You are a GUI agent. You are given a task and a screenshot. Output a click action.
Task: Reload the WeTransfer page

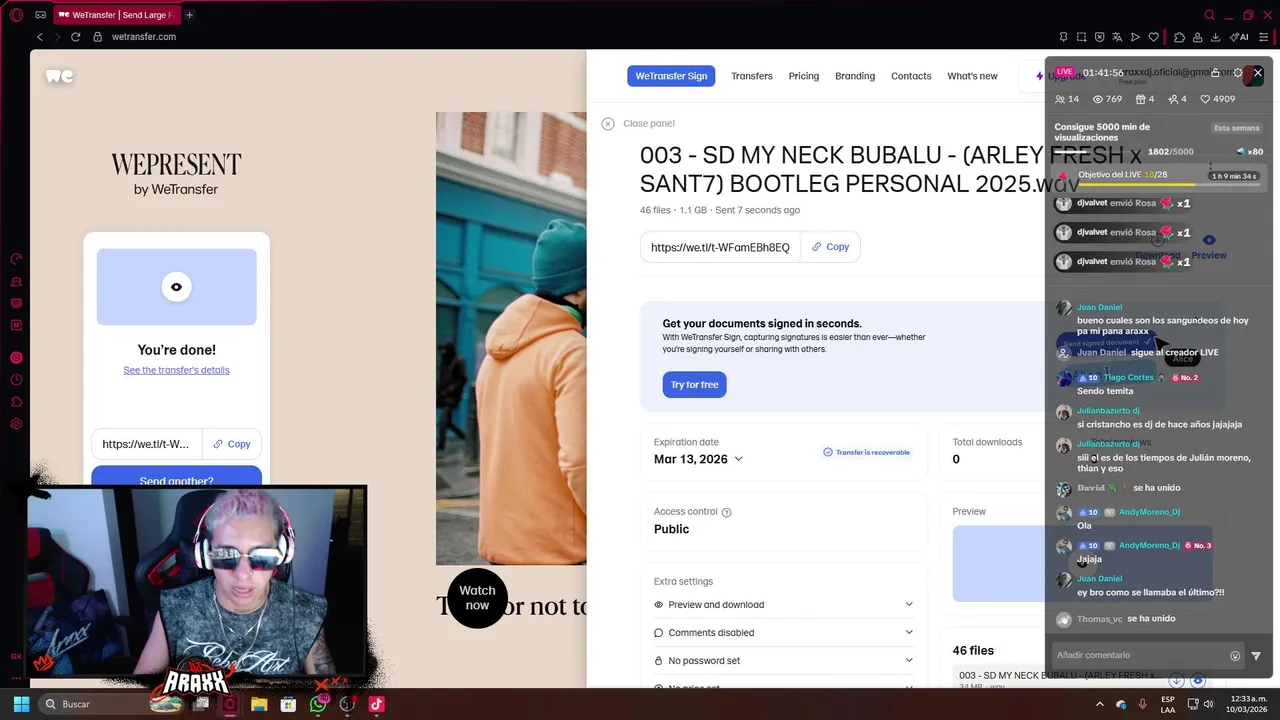[x=75, y=37]
